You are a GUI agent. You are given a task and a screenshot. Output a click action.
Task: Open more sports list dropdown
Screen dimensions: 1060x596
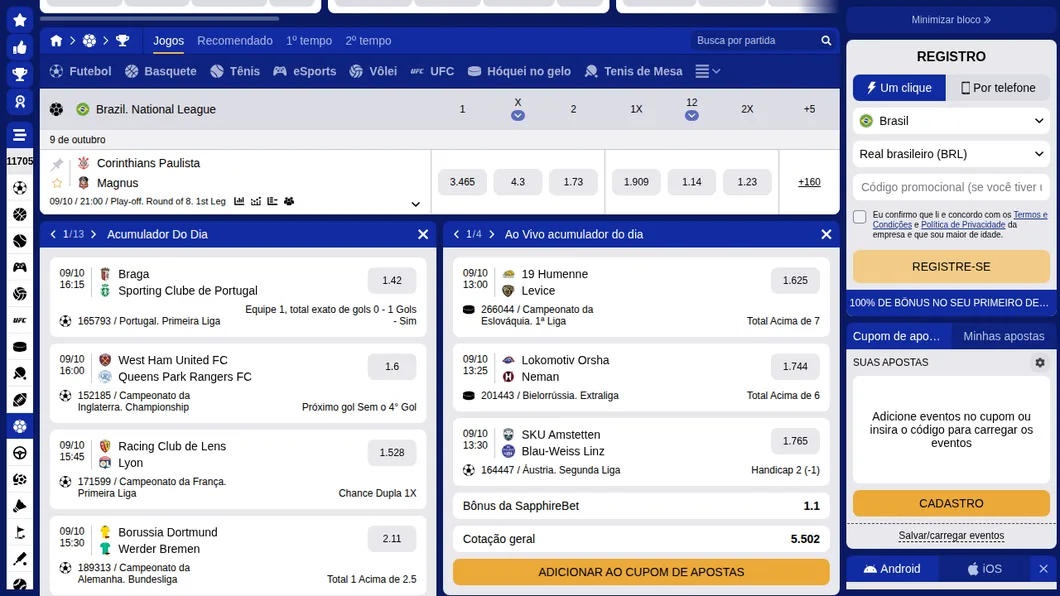pyautogui.click(x=708, y=71)
